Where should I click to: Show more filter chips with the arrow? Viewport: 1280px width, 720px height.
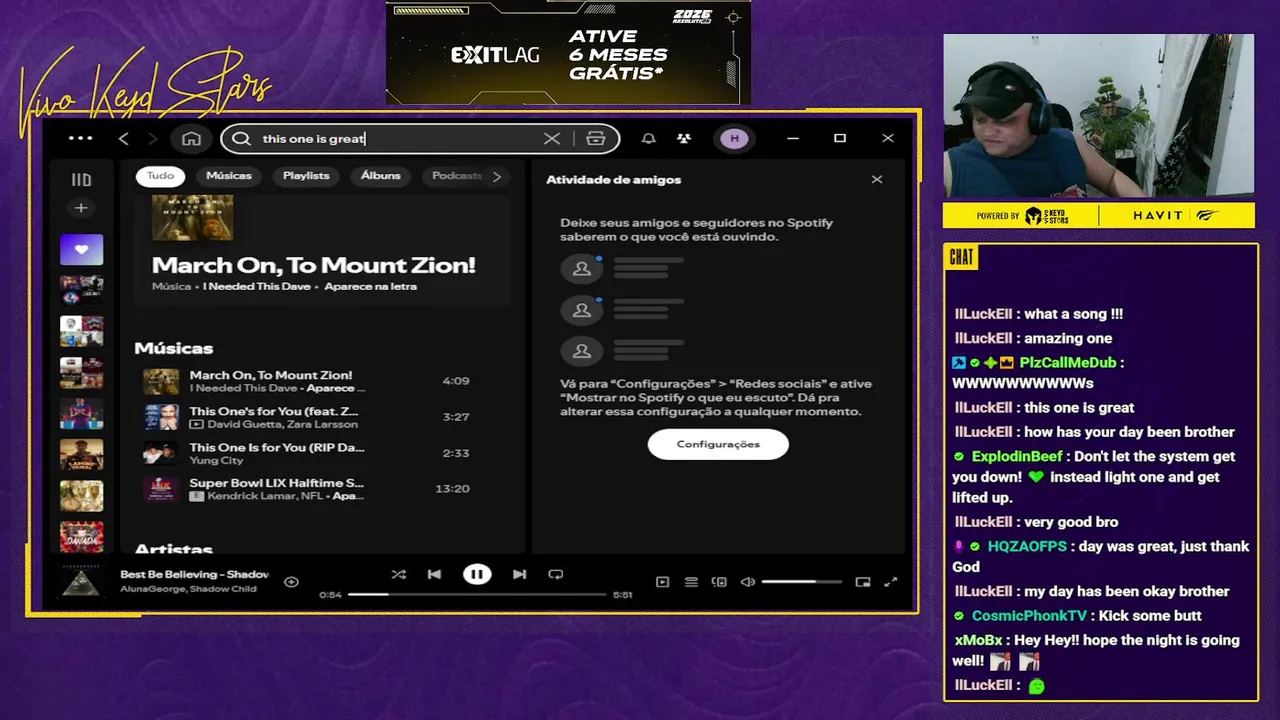coord(497,176)
